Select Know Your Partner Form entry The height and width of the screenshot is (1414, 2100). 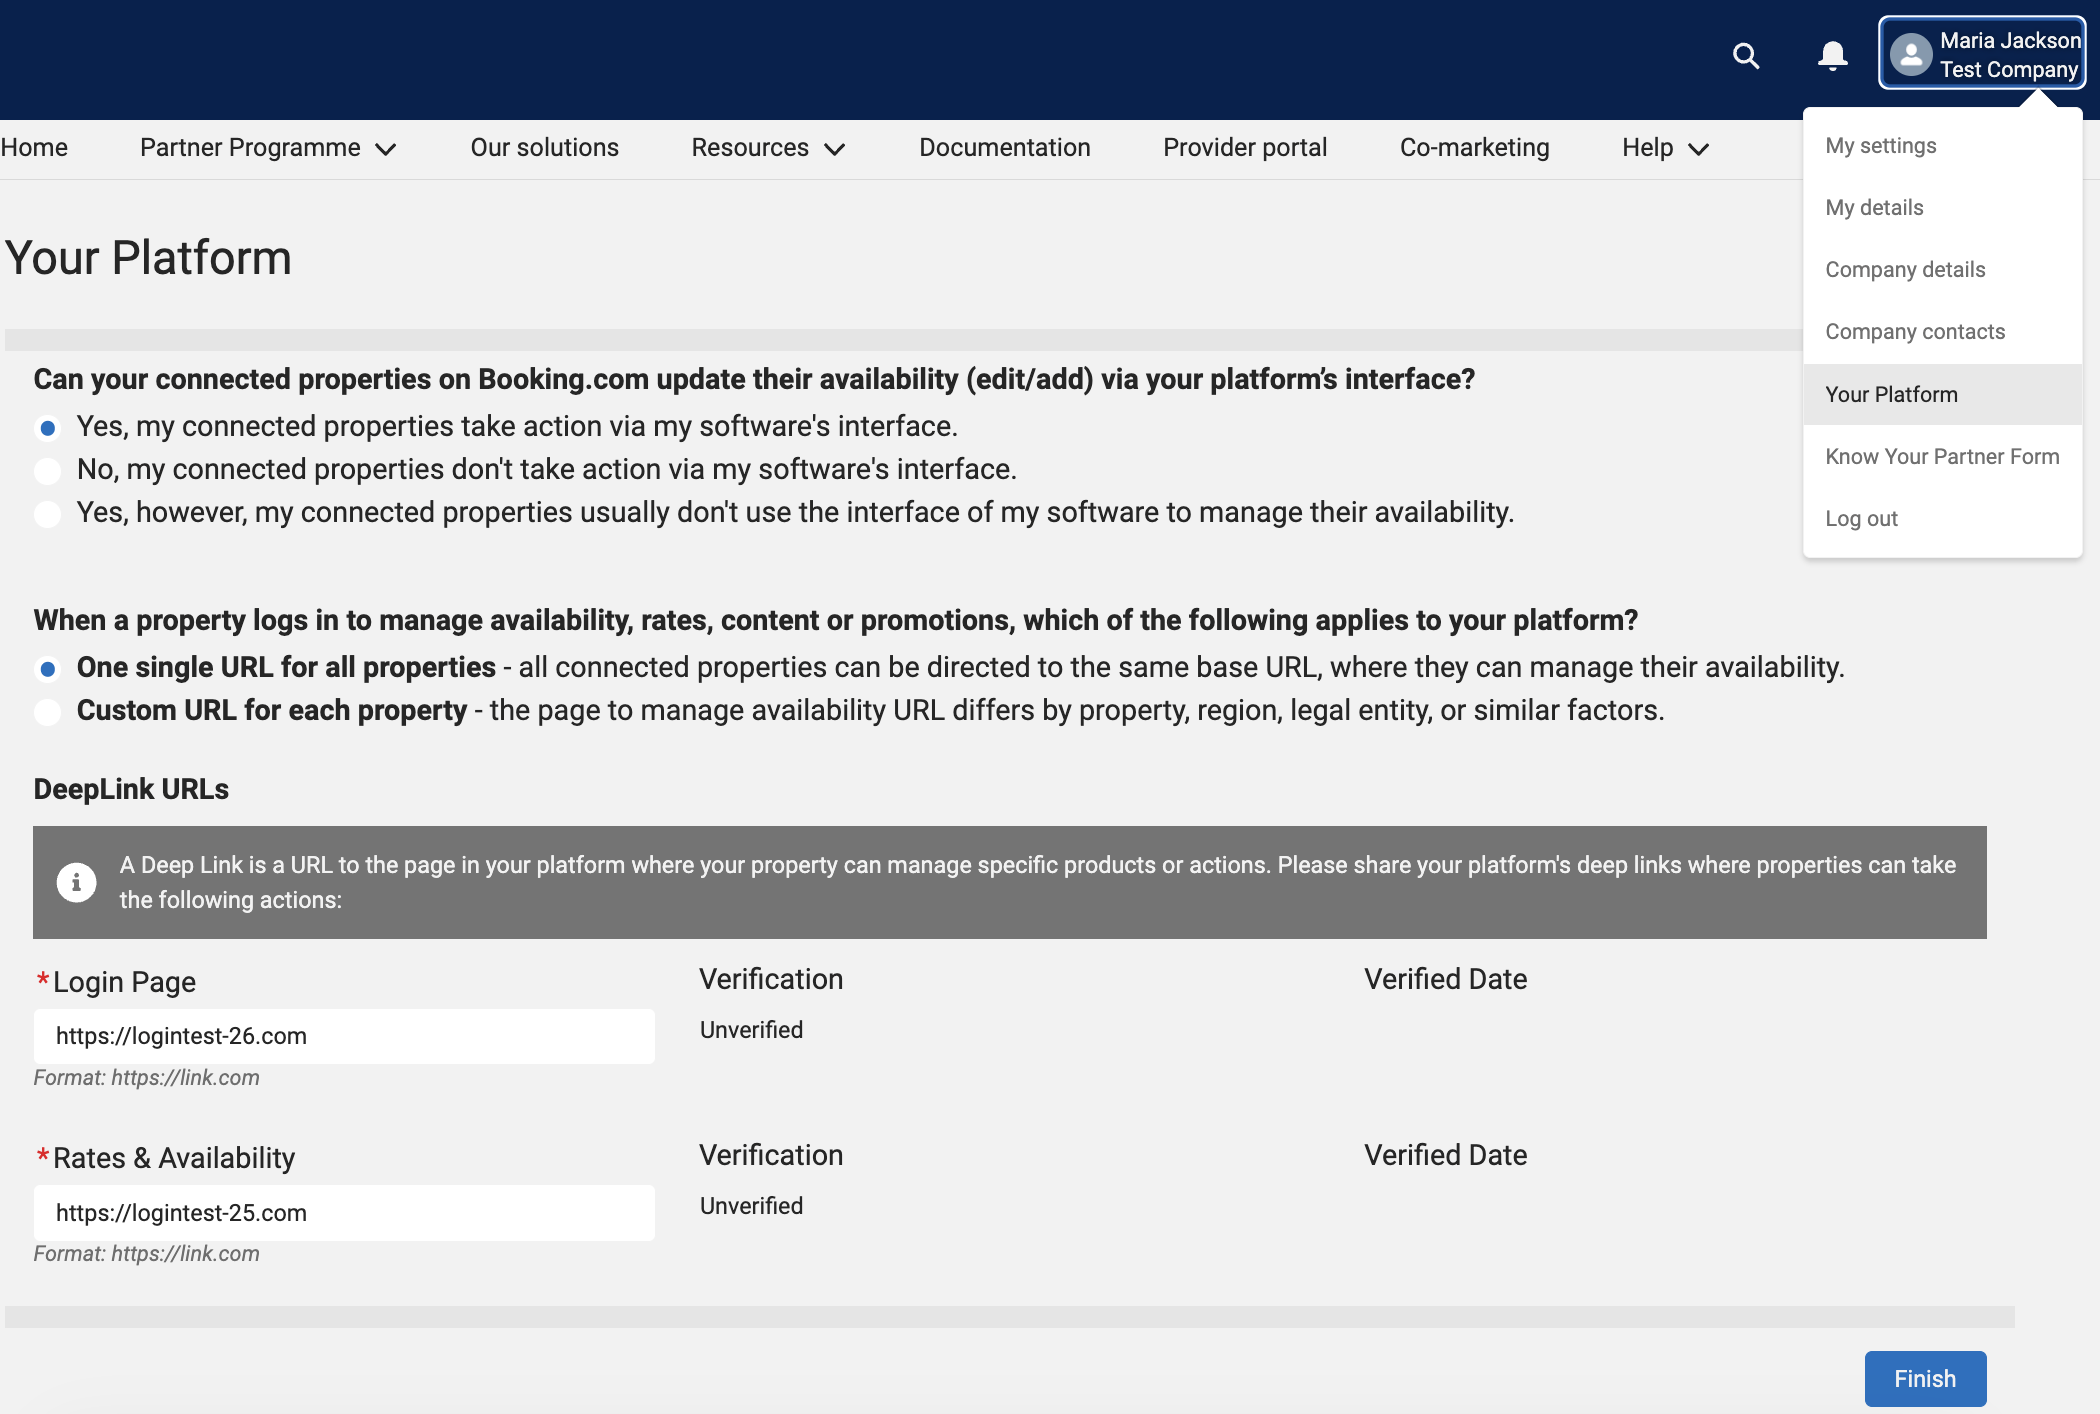(1941, 457)
